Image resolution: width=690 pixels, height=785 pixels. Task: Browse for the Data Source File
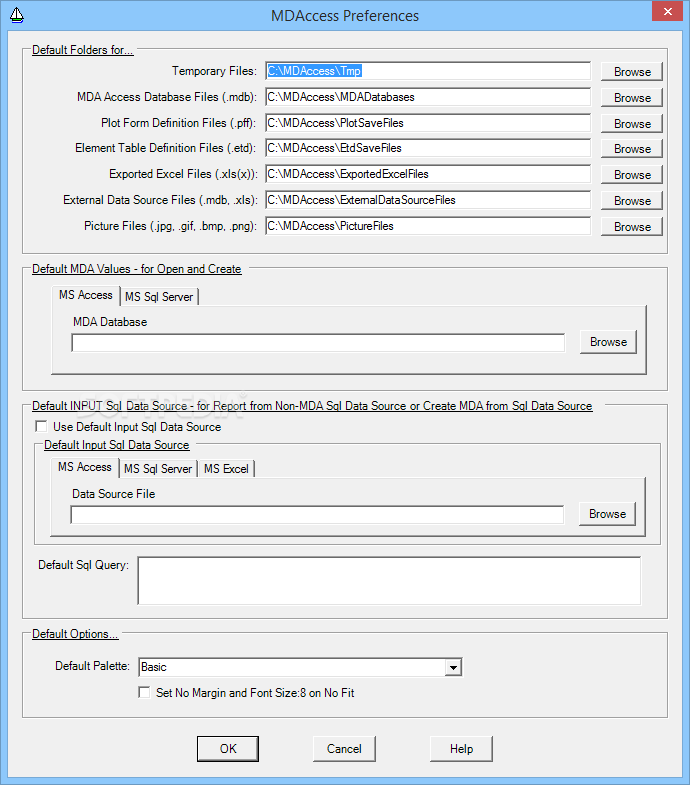coord(607,514)
